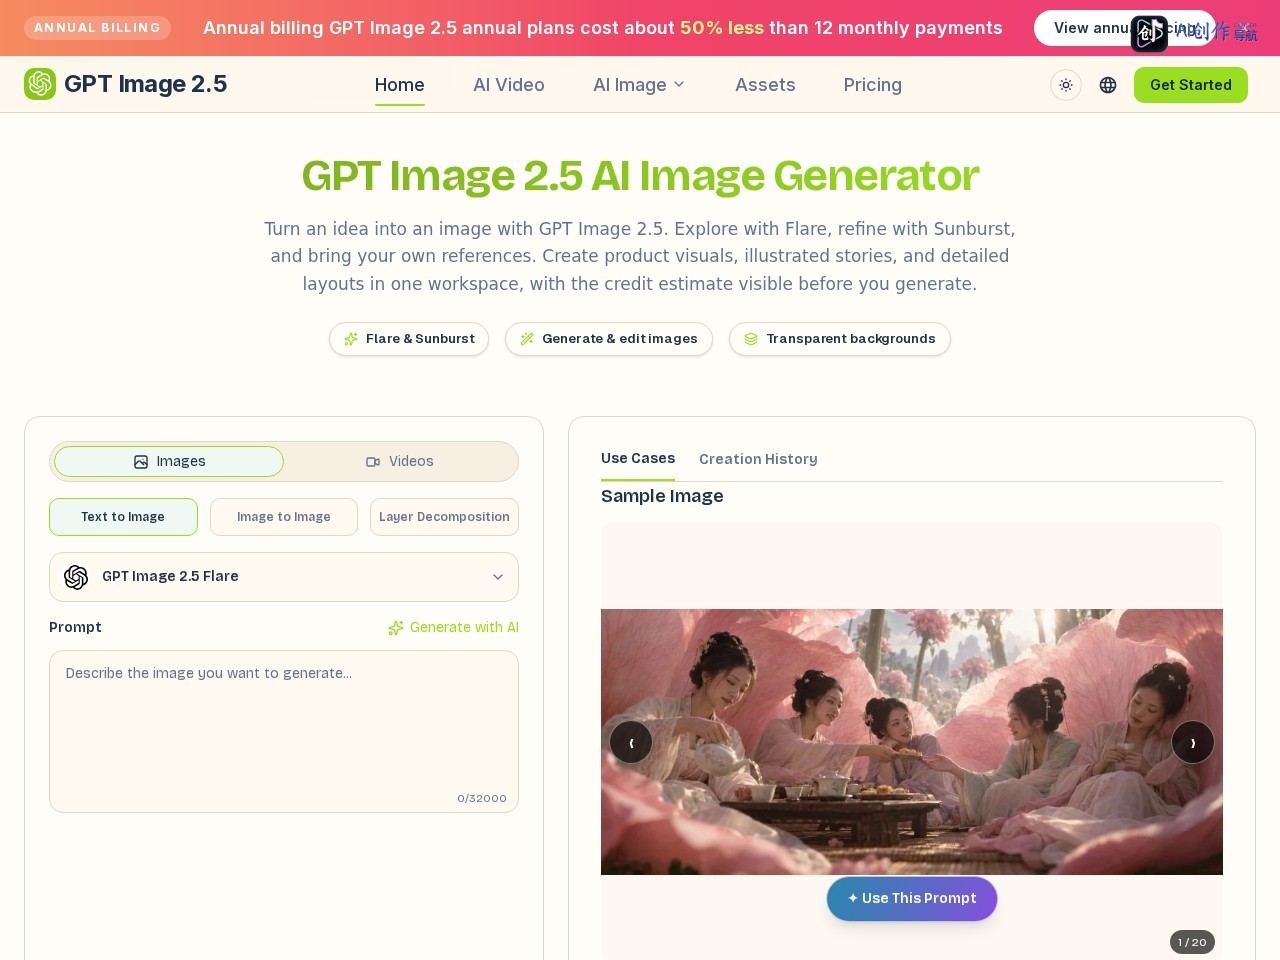This screenshot has height=960, width=1280.
Task: Click the GPT Image 2.5 logo icon
Action: pos(40,84)
